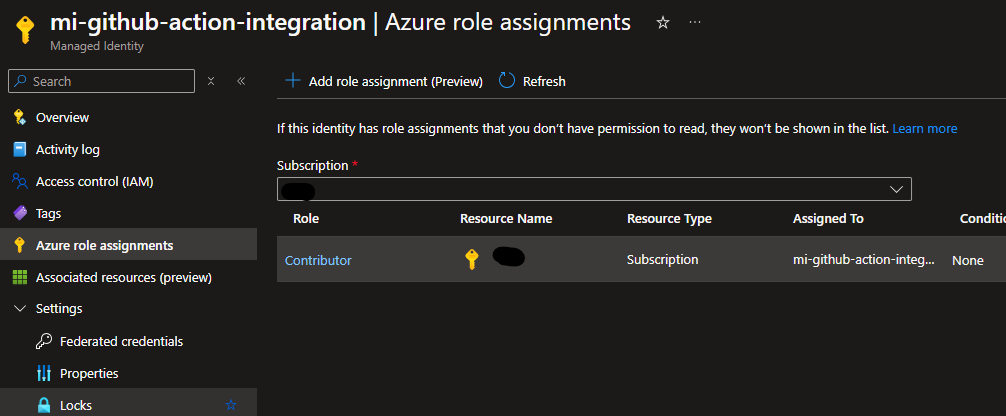Image resolution: width=1006 pixels, height=416 pixels.
Task: Click the purple Tags icon
Action: pyautogui.click(x=20, y=213)
